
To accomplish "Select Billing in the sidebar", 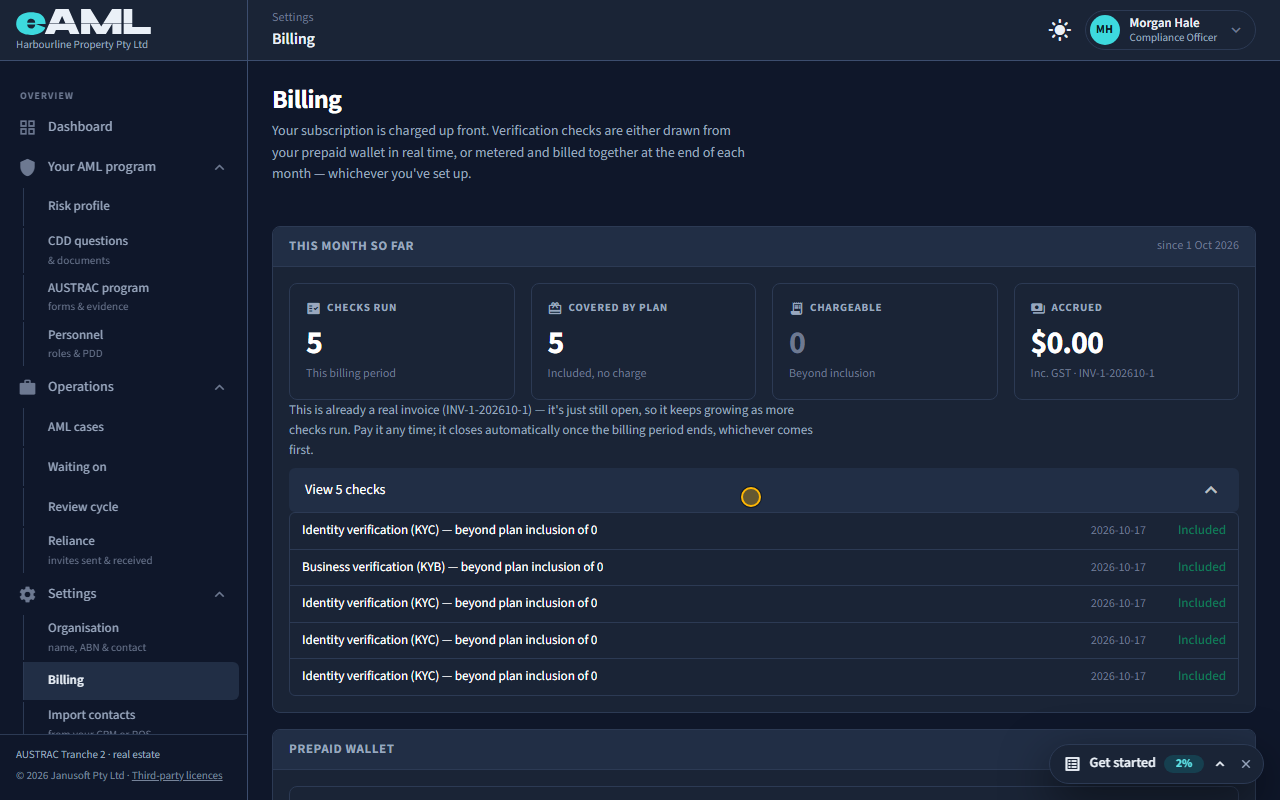I will tap(131, 680).
